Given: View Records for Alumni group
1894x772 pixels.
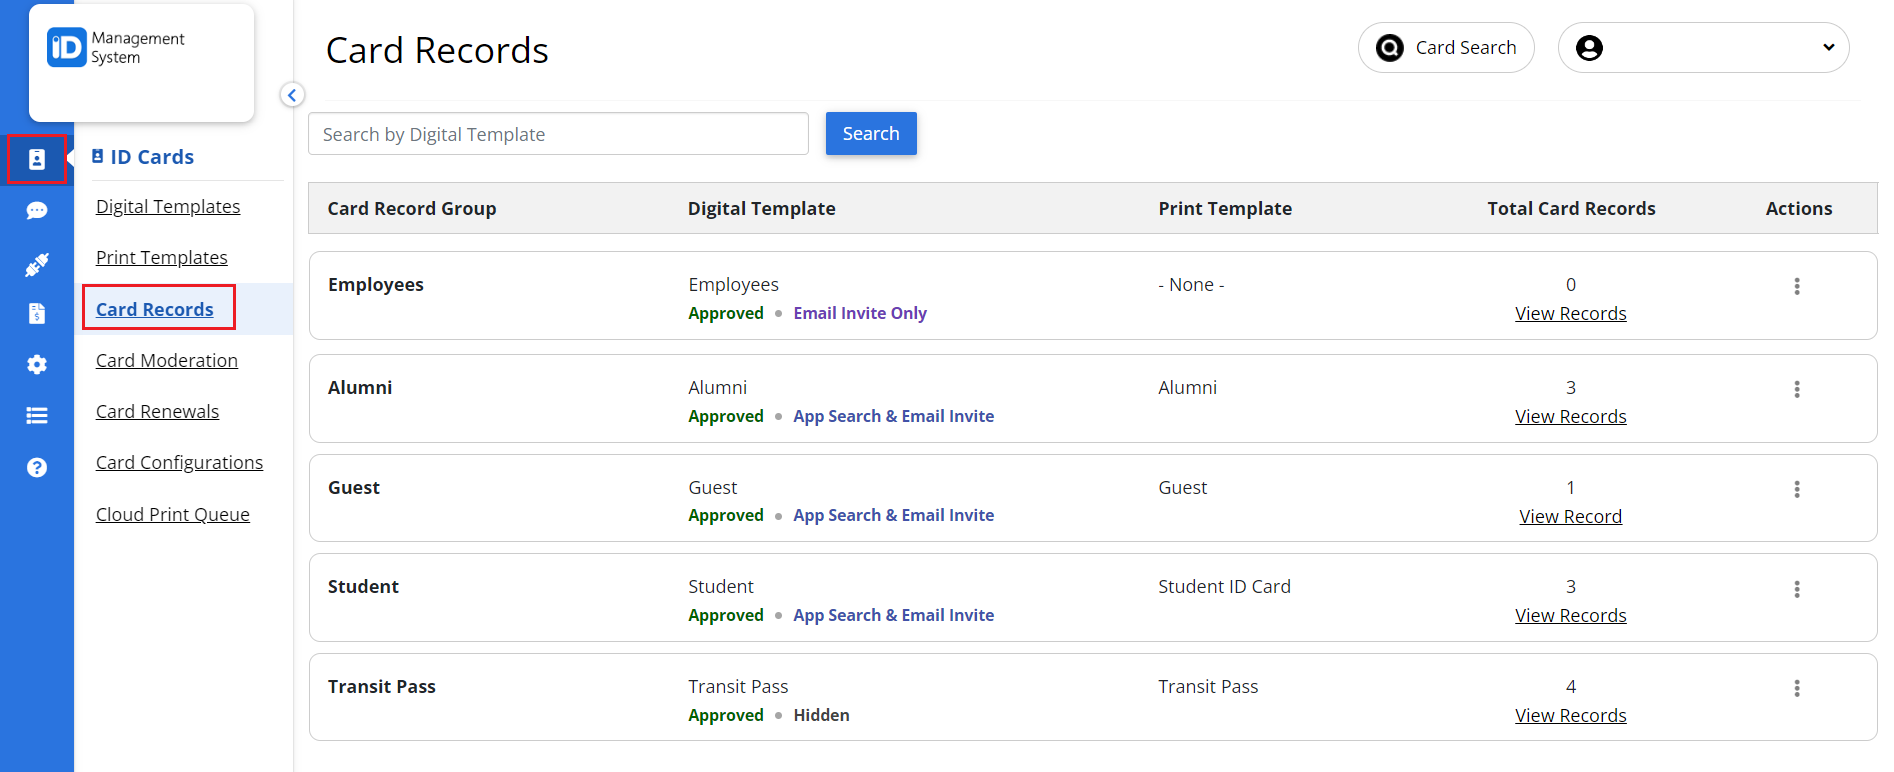Looking at the screenshot, I should click(1570, 417).
